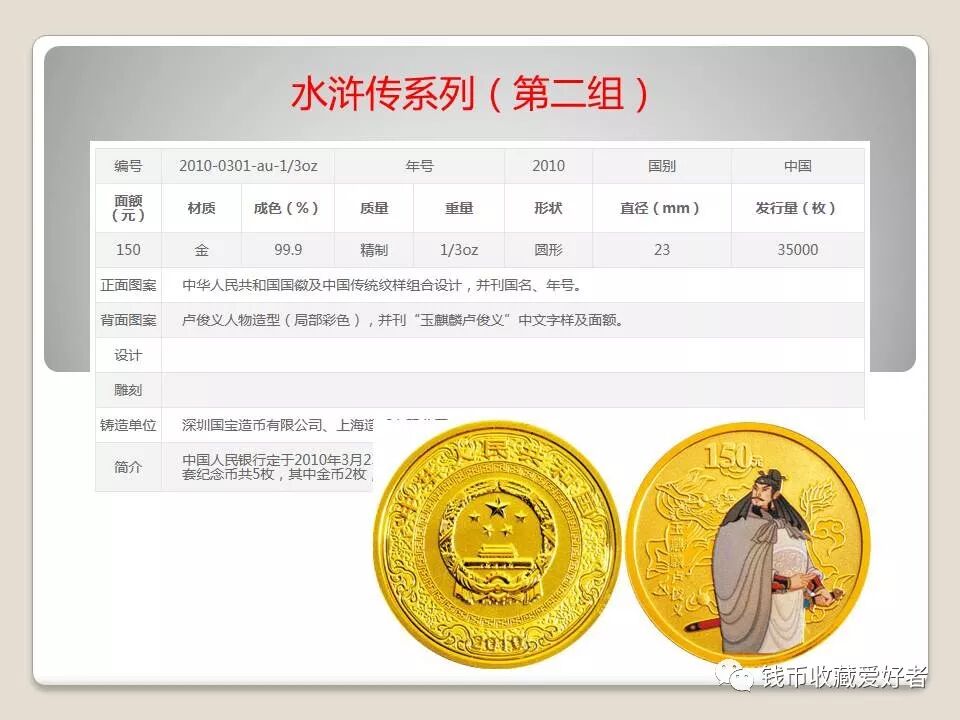Screen dimensions: 960x720
Task: Select the 设计 row label
Action: tap(128, 355)
